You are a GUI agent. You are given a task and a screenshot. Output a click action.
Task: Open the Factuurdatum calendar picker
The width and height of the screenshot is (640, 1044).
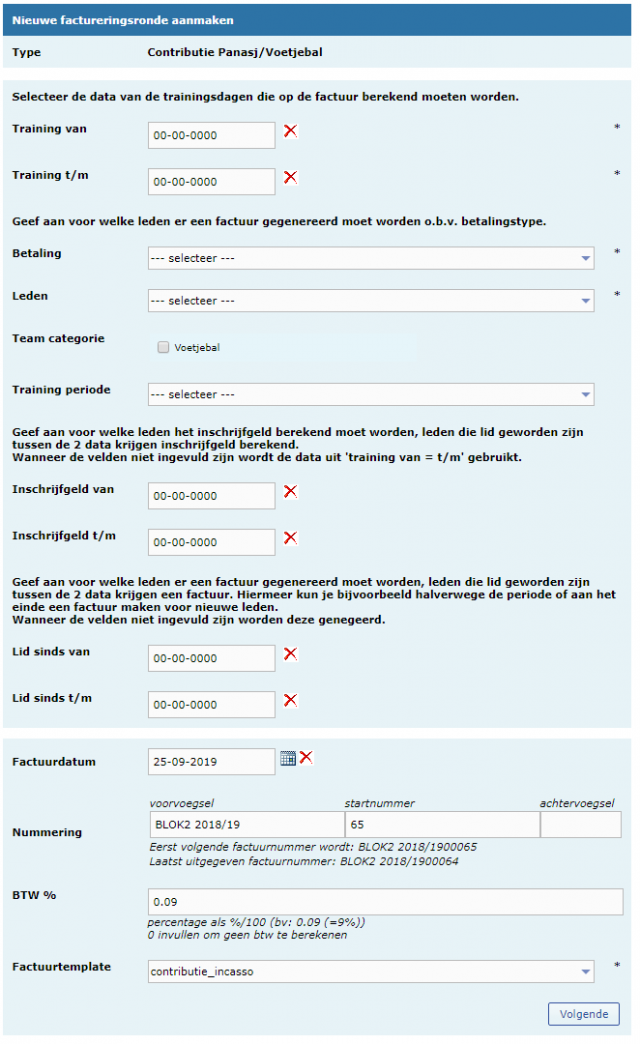(287, 758)
